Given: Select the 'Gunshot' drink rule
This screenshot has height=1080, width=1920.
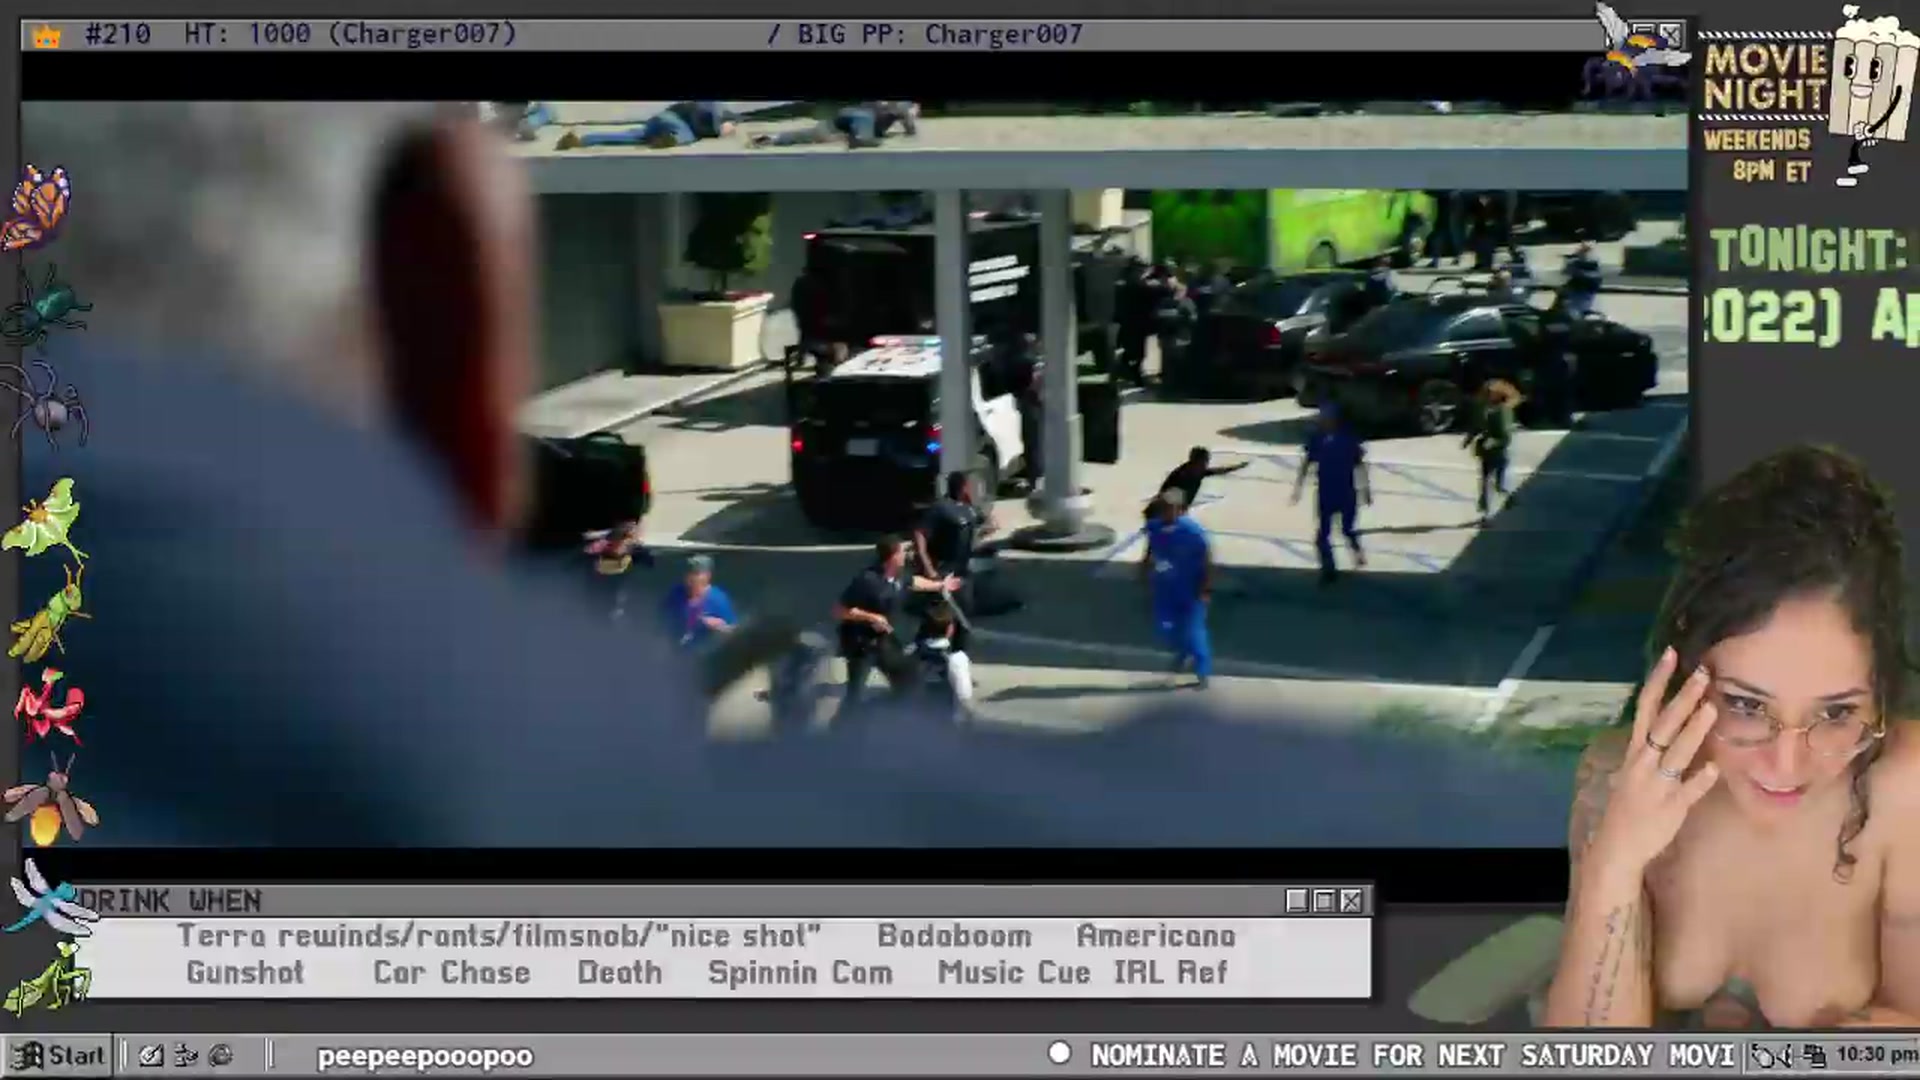Looking at the screenshot, I should click(245, 973).
